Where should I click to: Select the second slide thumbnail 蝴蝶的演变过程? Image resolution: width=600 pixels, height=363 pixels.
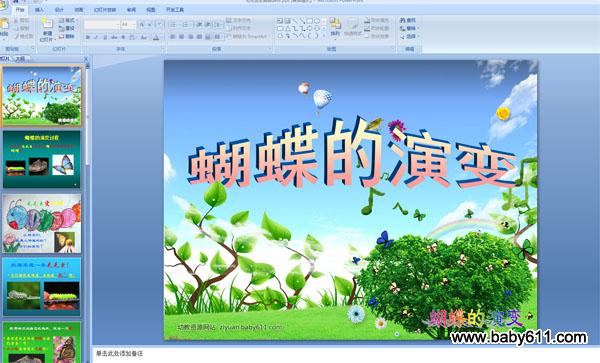[42, 159]
